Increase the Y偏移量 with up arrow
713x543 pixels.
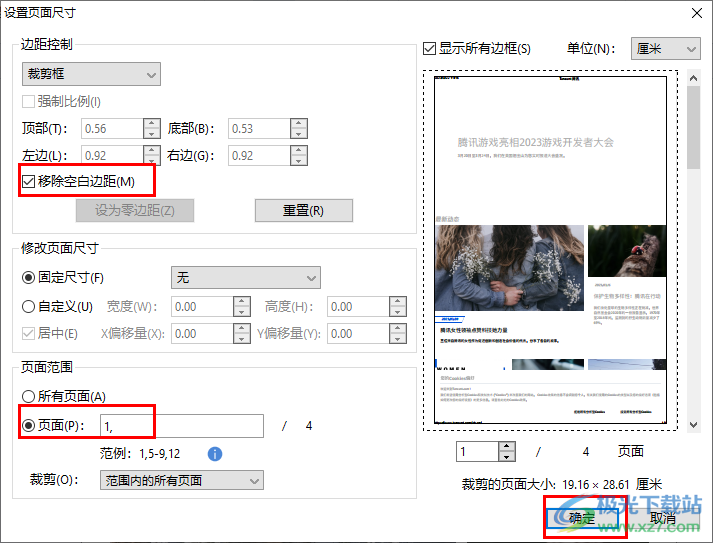coord(398,328)
